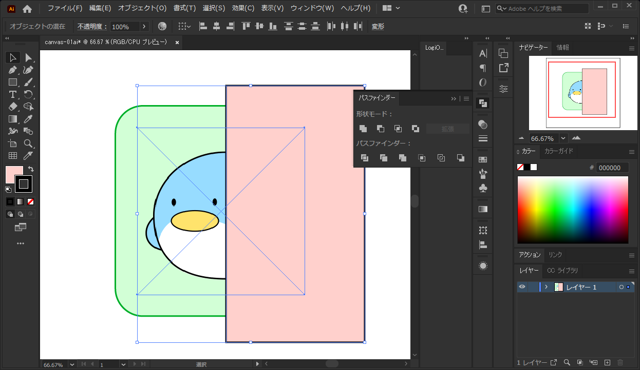Open Navigator zoom percentage dropdown
This screenshot has height=370, width=640.
coord(563,138)
